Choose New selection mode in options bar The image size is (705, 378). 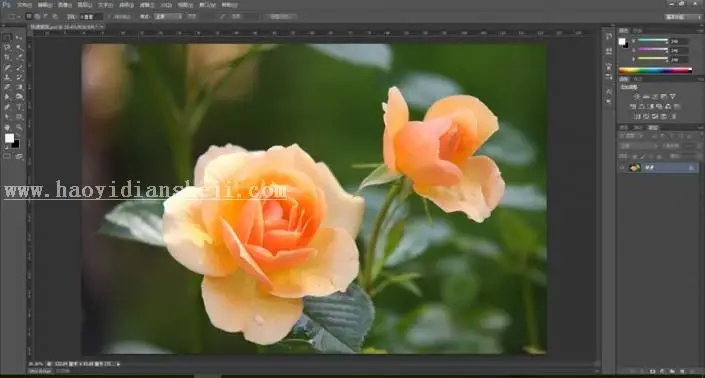29,16
